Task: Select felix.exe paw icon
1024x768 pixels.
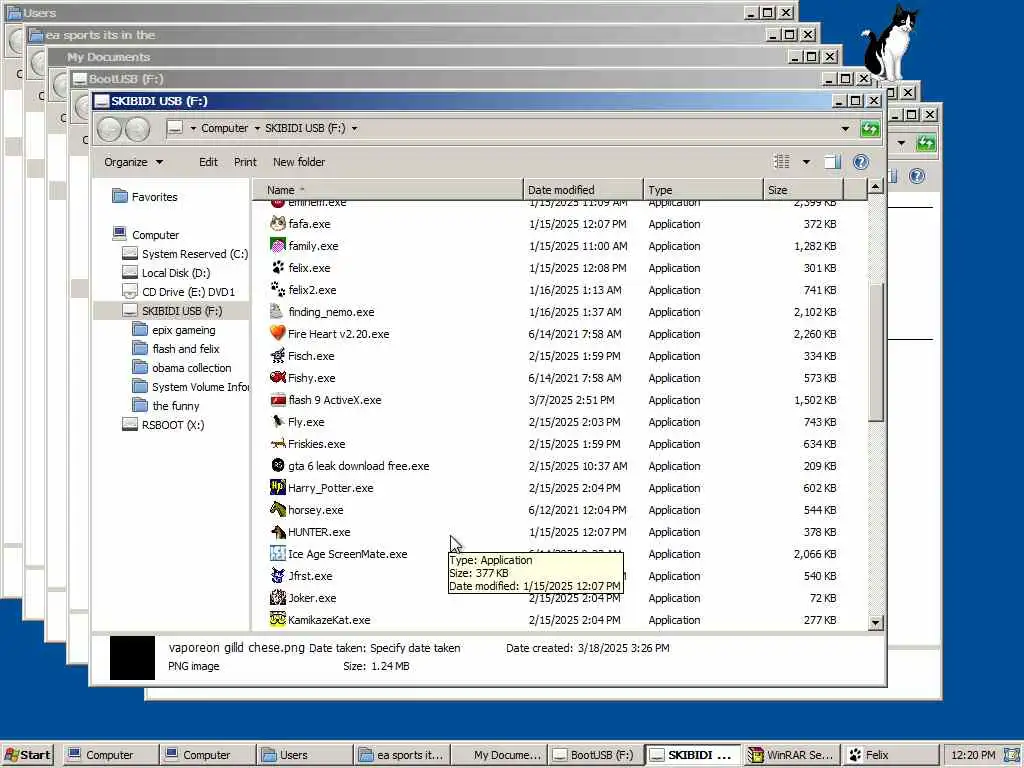Action: (x=278, y=268)
